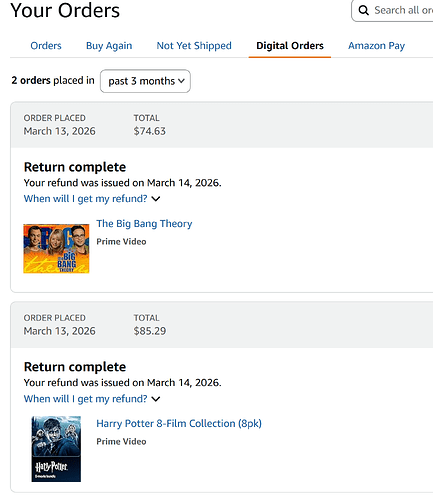Select the Digital Orders tab

[x=290, y=46]
